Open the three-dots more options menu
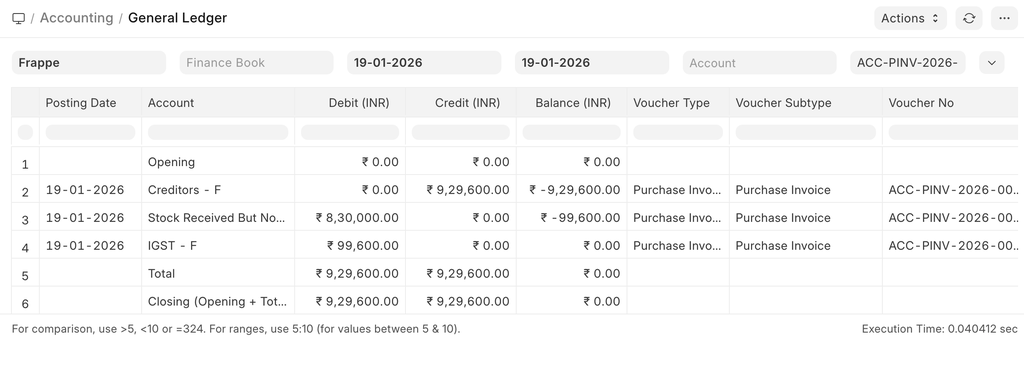The width and height of the screenshot is (1024, 366). tap(1004, 18)
